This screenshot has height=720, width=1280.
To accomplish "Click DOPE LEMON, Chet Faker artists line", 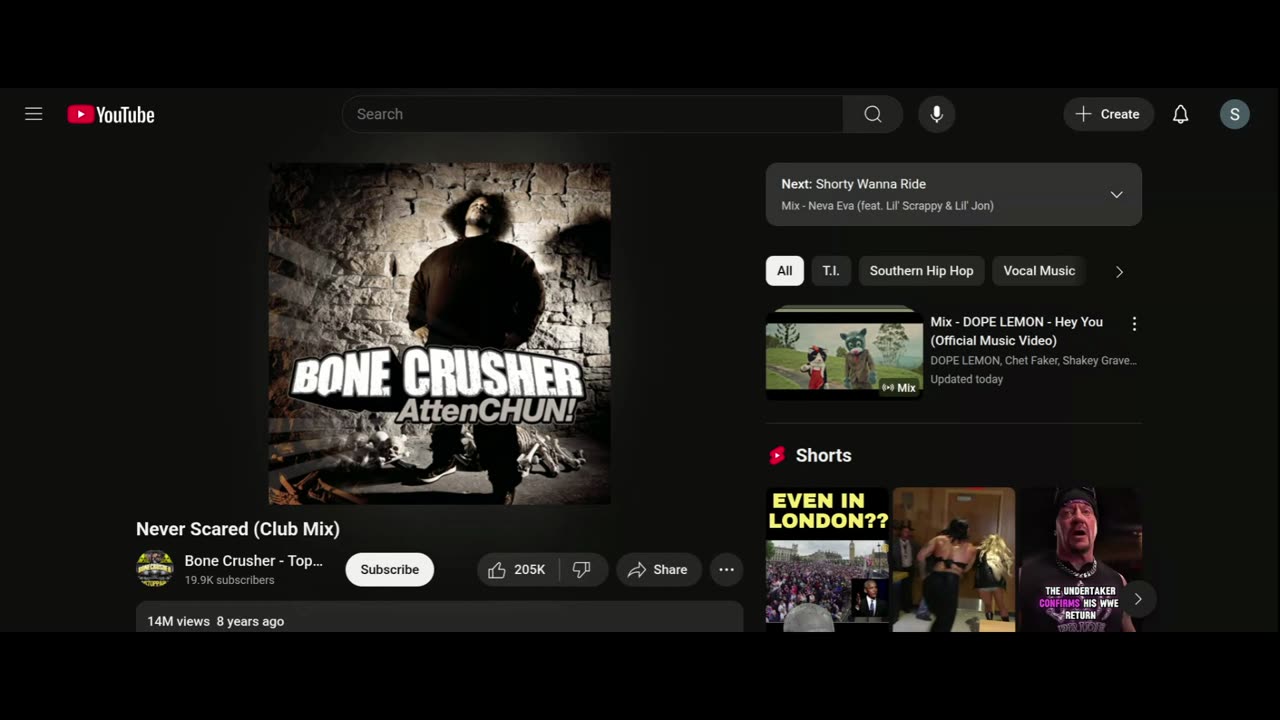I will click(x=1034, y=360).
